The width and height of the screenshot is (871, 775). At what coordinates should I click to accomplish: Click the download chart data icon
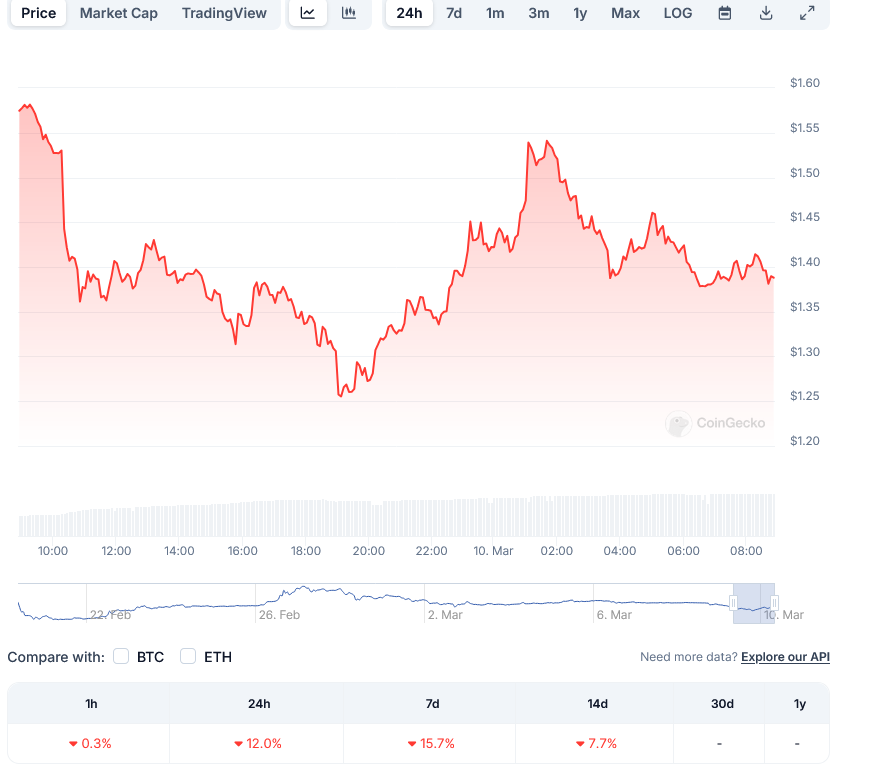[x=766, y=13]
